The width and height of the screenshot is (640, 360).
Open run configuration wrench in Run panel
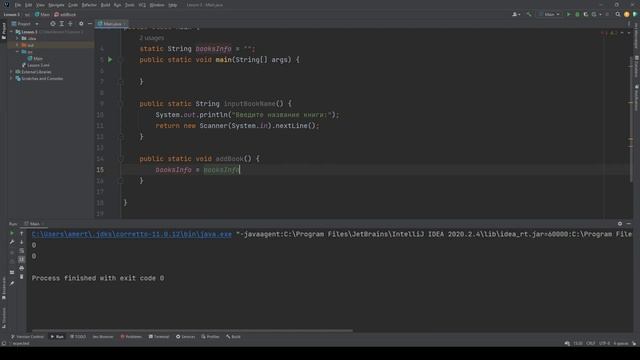coord(12,242)
